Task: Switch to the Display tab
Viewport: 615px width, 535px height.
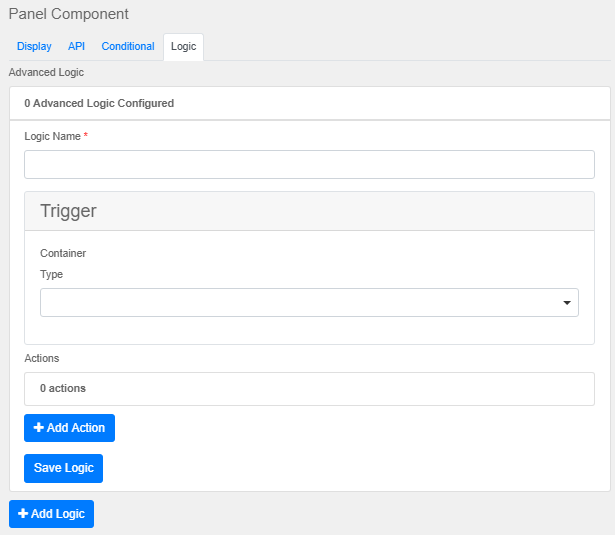Action: [x=34, y=47]
